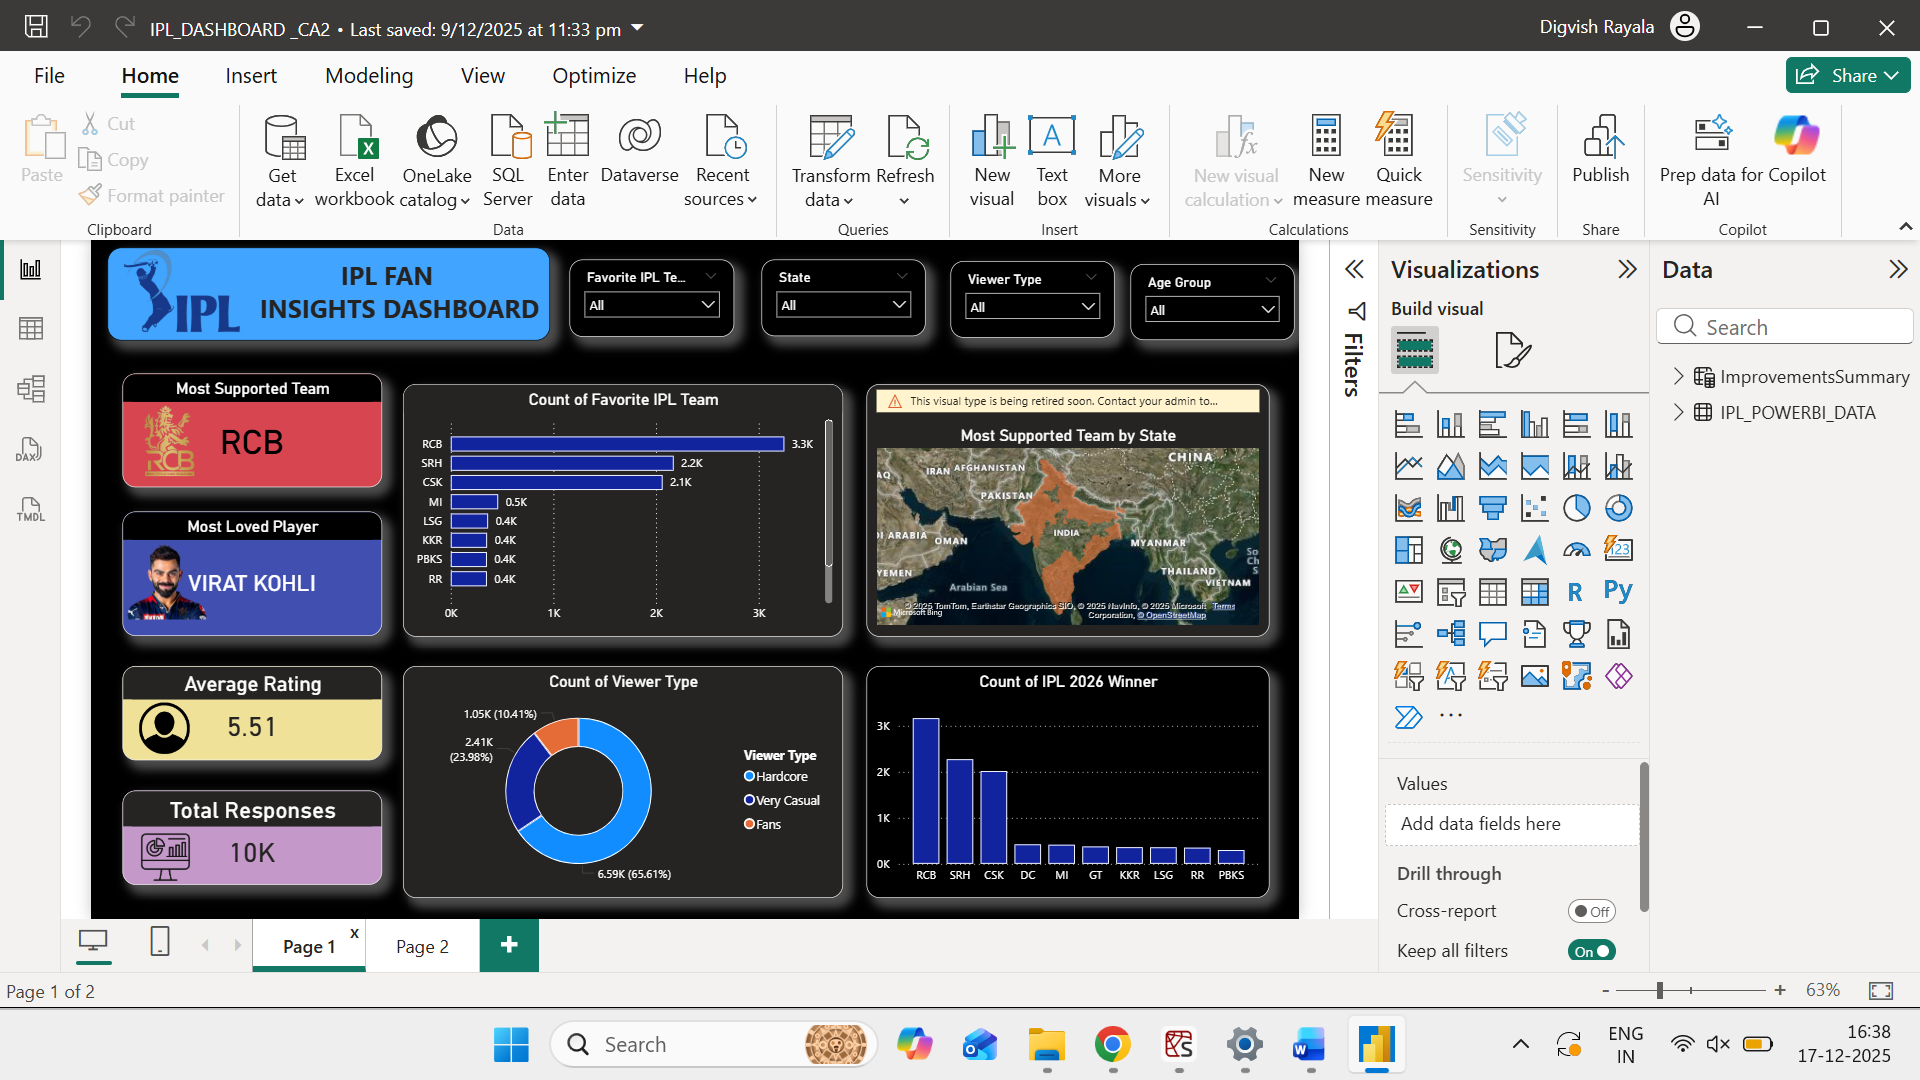
Task: Open the Modeling ribbon tab
Action: pyautogui.click(x=369, y=76)
